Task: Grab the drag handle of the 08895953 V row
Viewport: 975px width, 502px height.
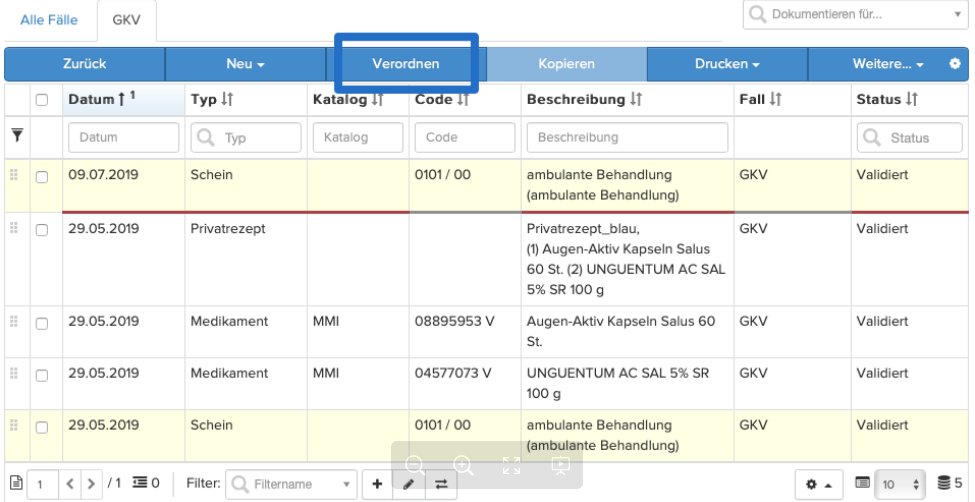Action: point(14,322)
